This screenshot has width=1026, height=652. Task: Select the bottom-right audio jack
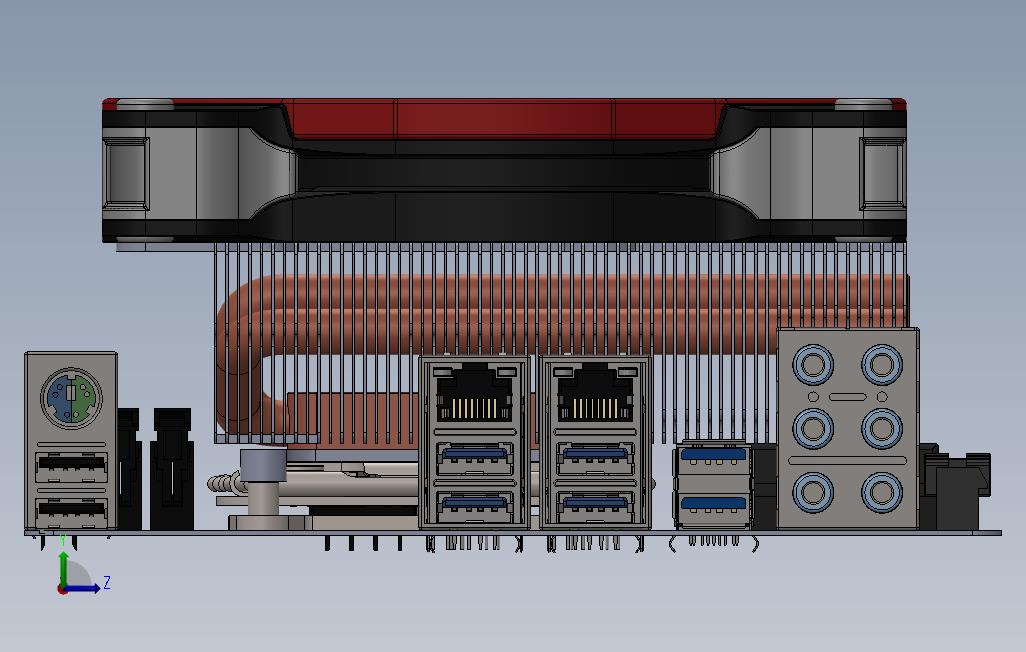click(882, 492)
